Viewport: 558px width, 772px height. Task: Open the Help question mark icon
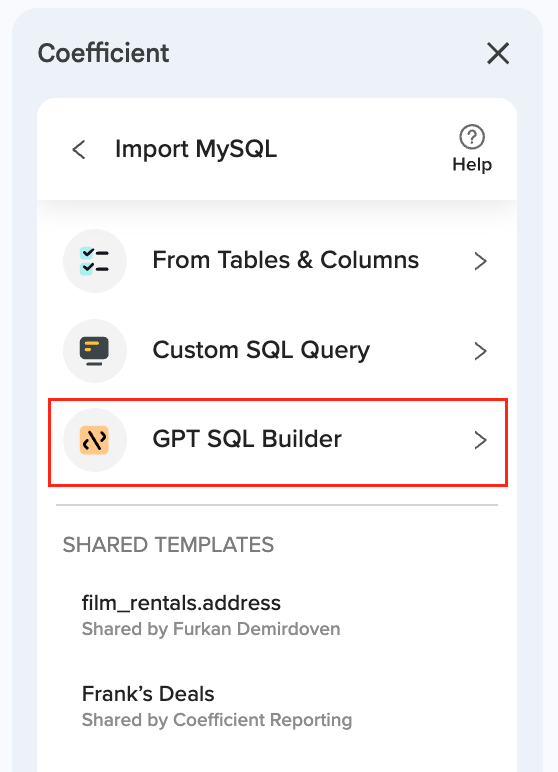472,137
